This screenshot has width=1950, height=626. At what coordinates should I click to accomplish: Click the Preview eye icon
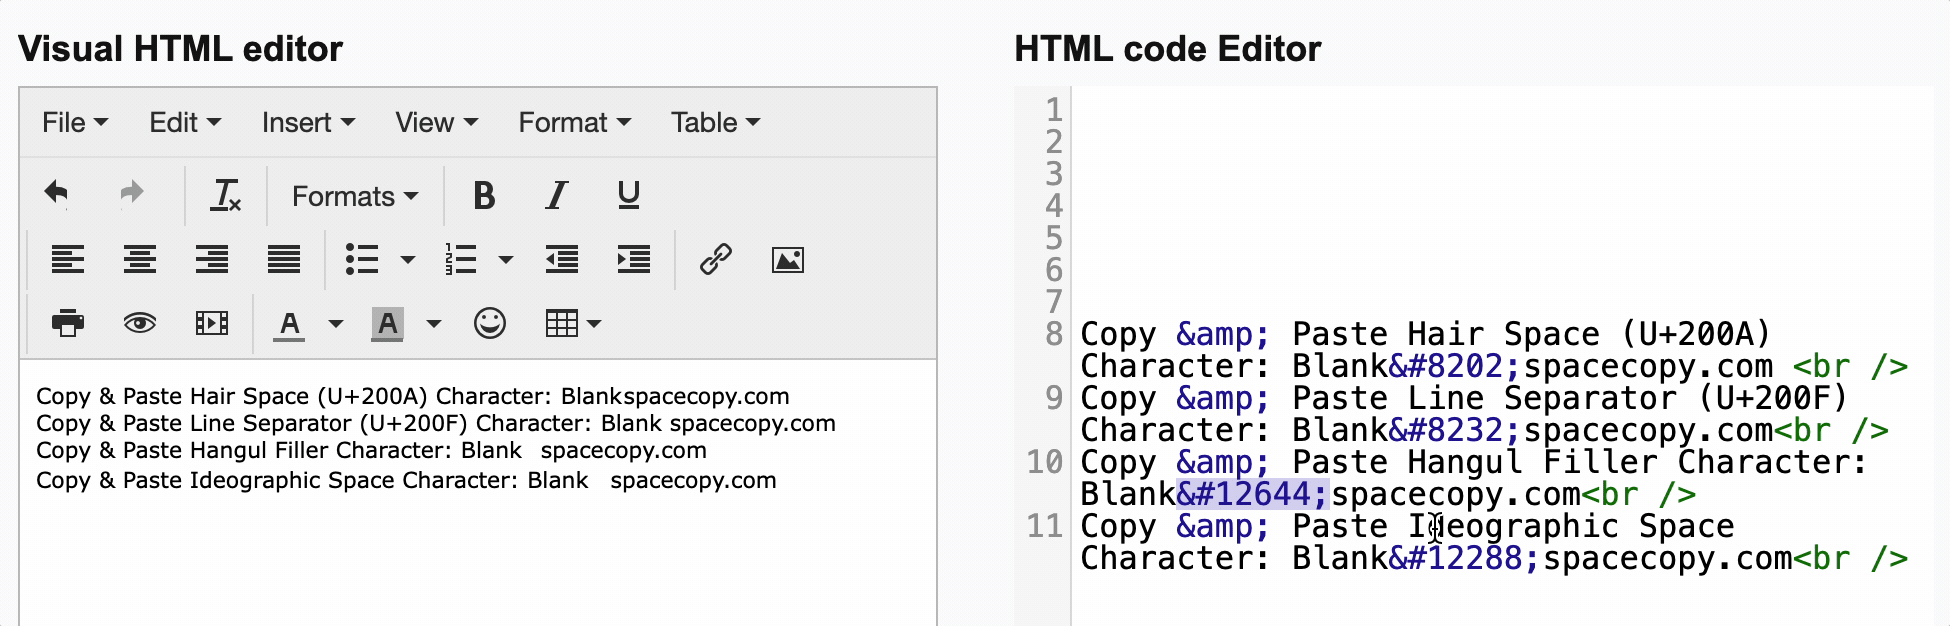tap(139, 323)
